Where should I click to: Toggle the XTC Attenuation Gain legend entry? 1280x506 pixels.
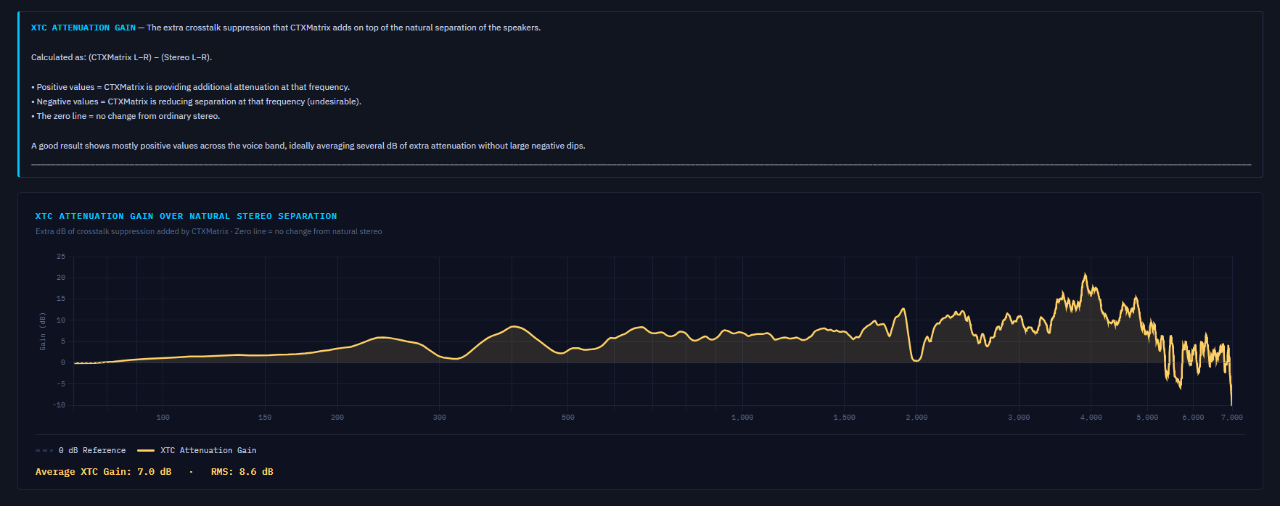(197, 450)
